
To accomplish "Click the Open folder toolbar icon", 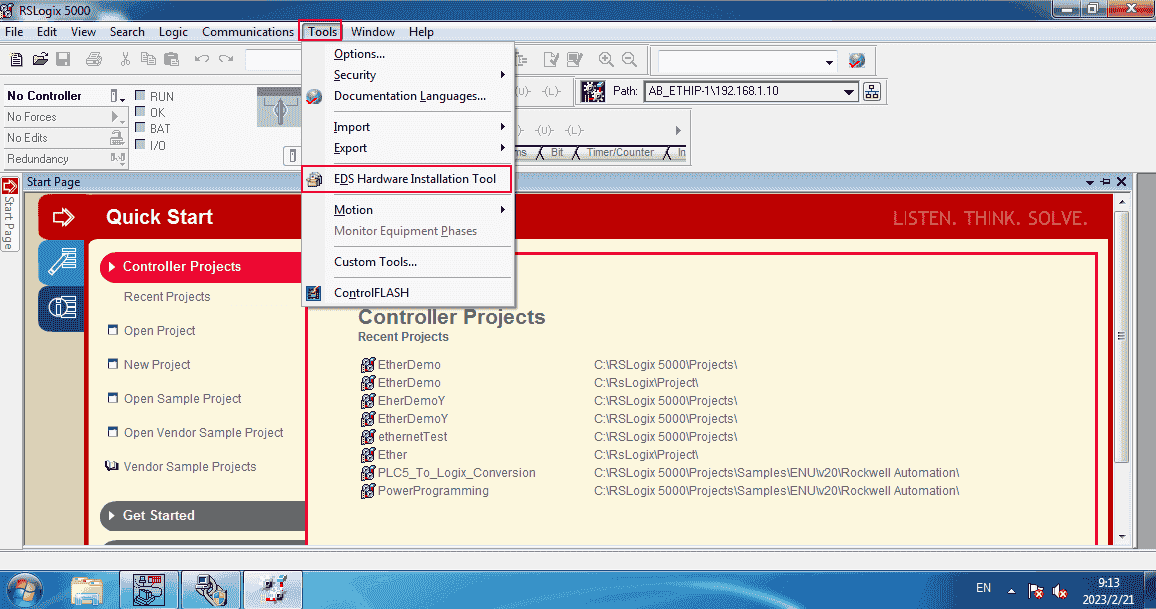I will pyautogui.click(x=40, y=60).
